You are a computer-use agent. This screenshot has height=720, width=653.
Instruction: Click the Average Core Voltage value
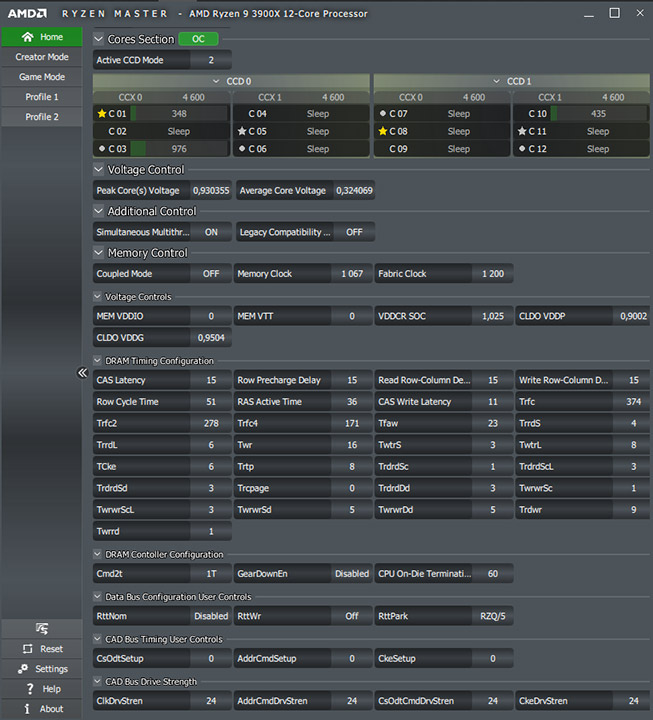(354, 191)
